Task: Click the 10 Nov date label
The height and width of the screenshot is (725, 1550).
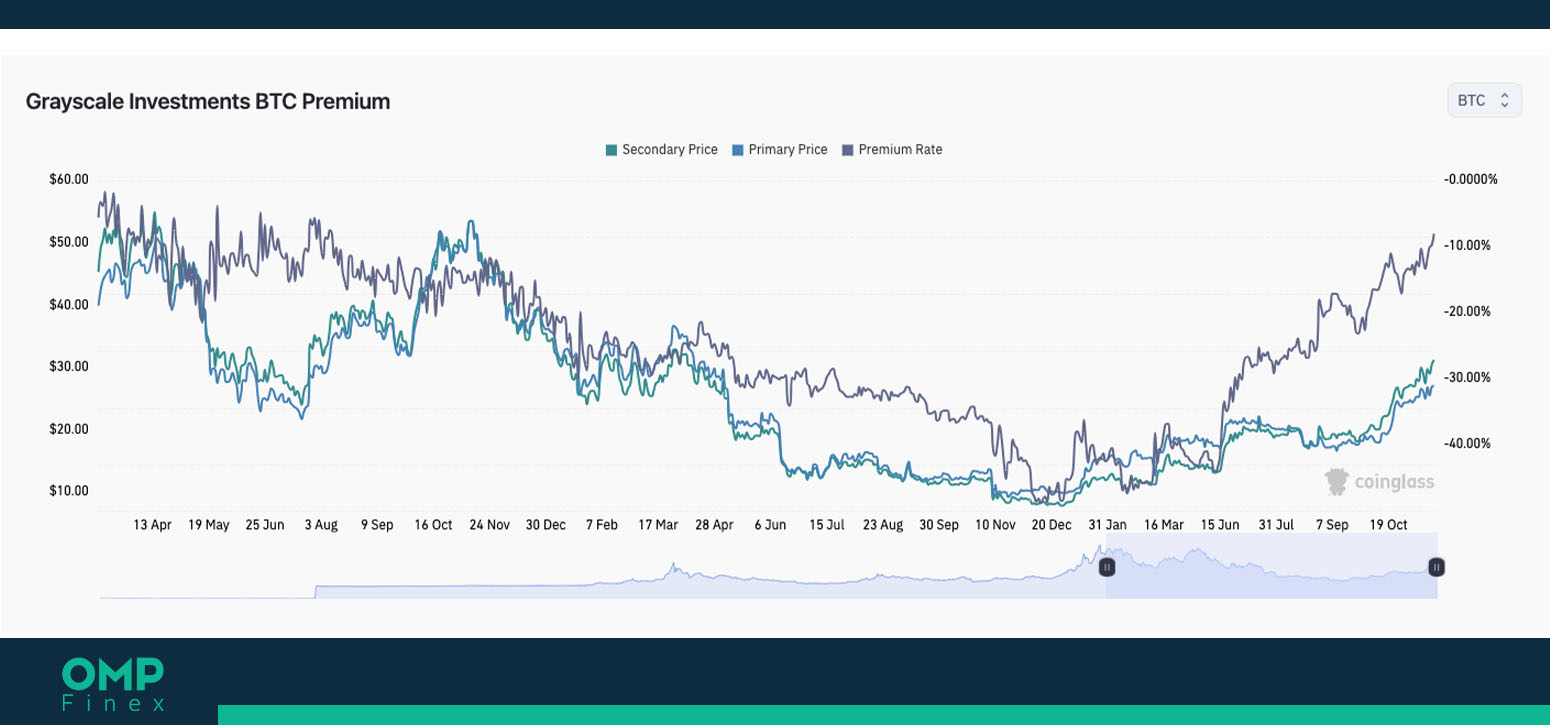Action: 995,524
